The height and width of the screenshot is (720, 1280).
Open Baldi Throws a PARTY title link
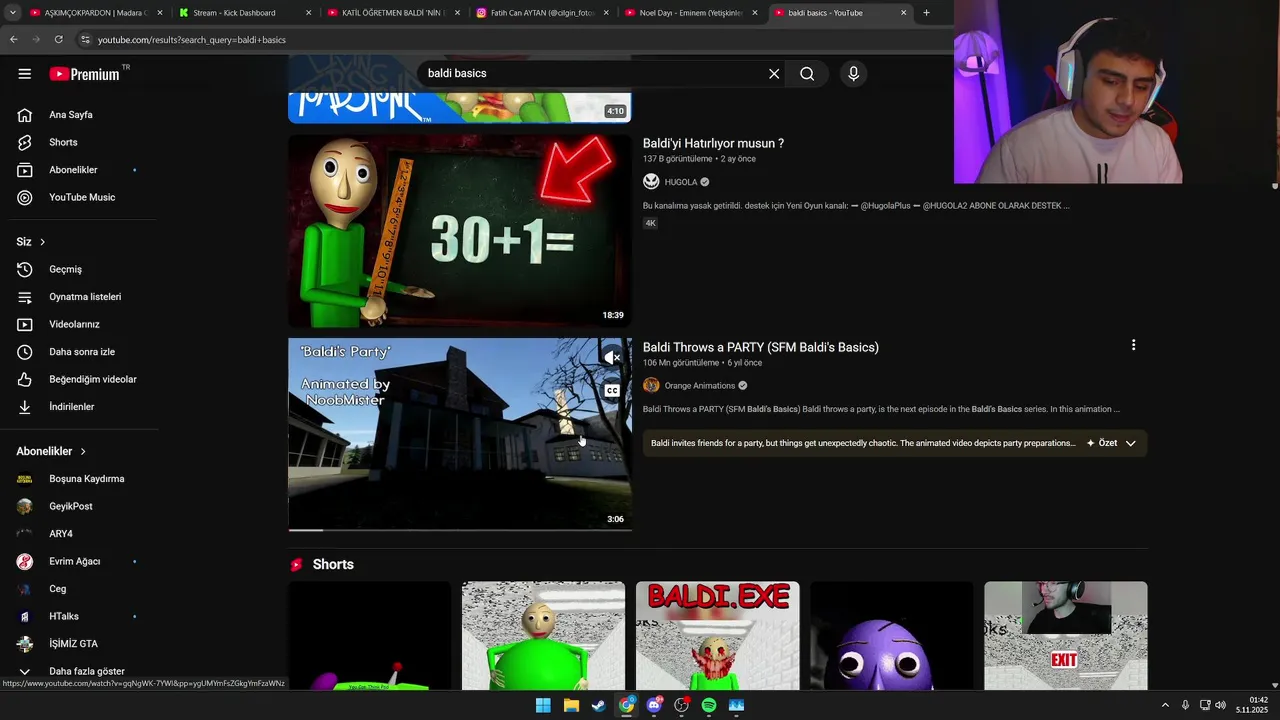point(761,348)
